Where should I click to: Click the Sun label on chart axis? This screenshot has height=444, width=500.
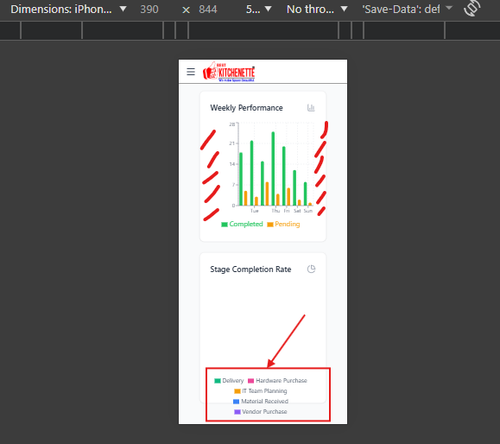(308, 211)
